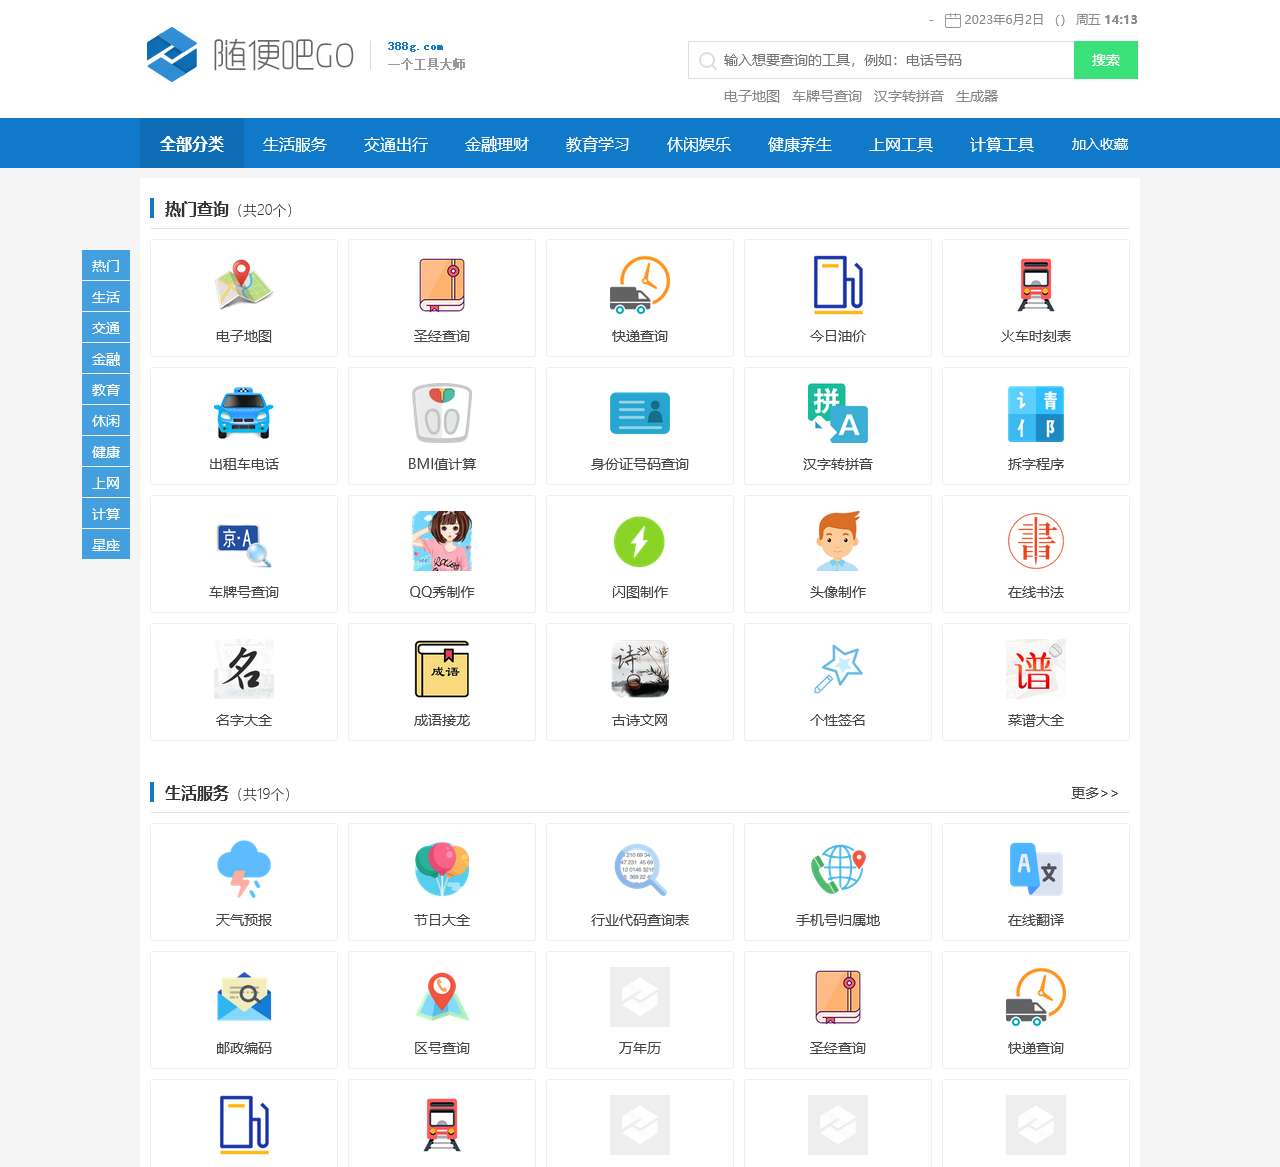Image resolution: width=1280 pixels, height=1167 pixels.
Task: Open the 行业代码查询表 magnifier icon
Action: 640,869
